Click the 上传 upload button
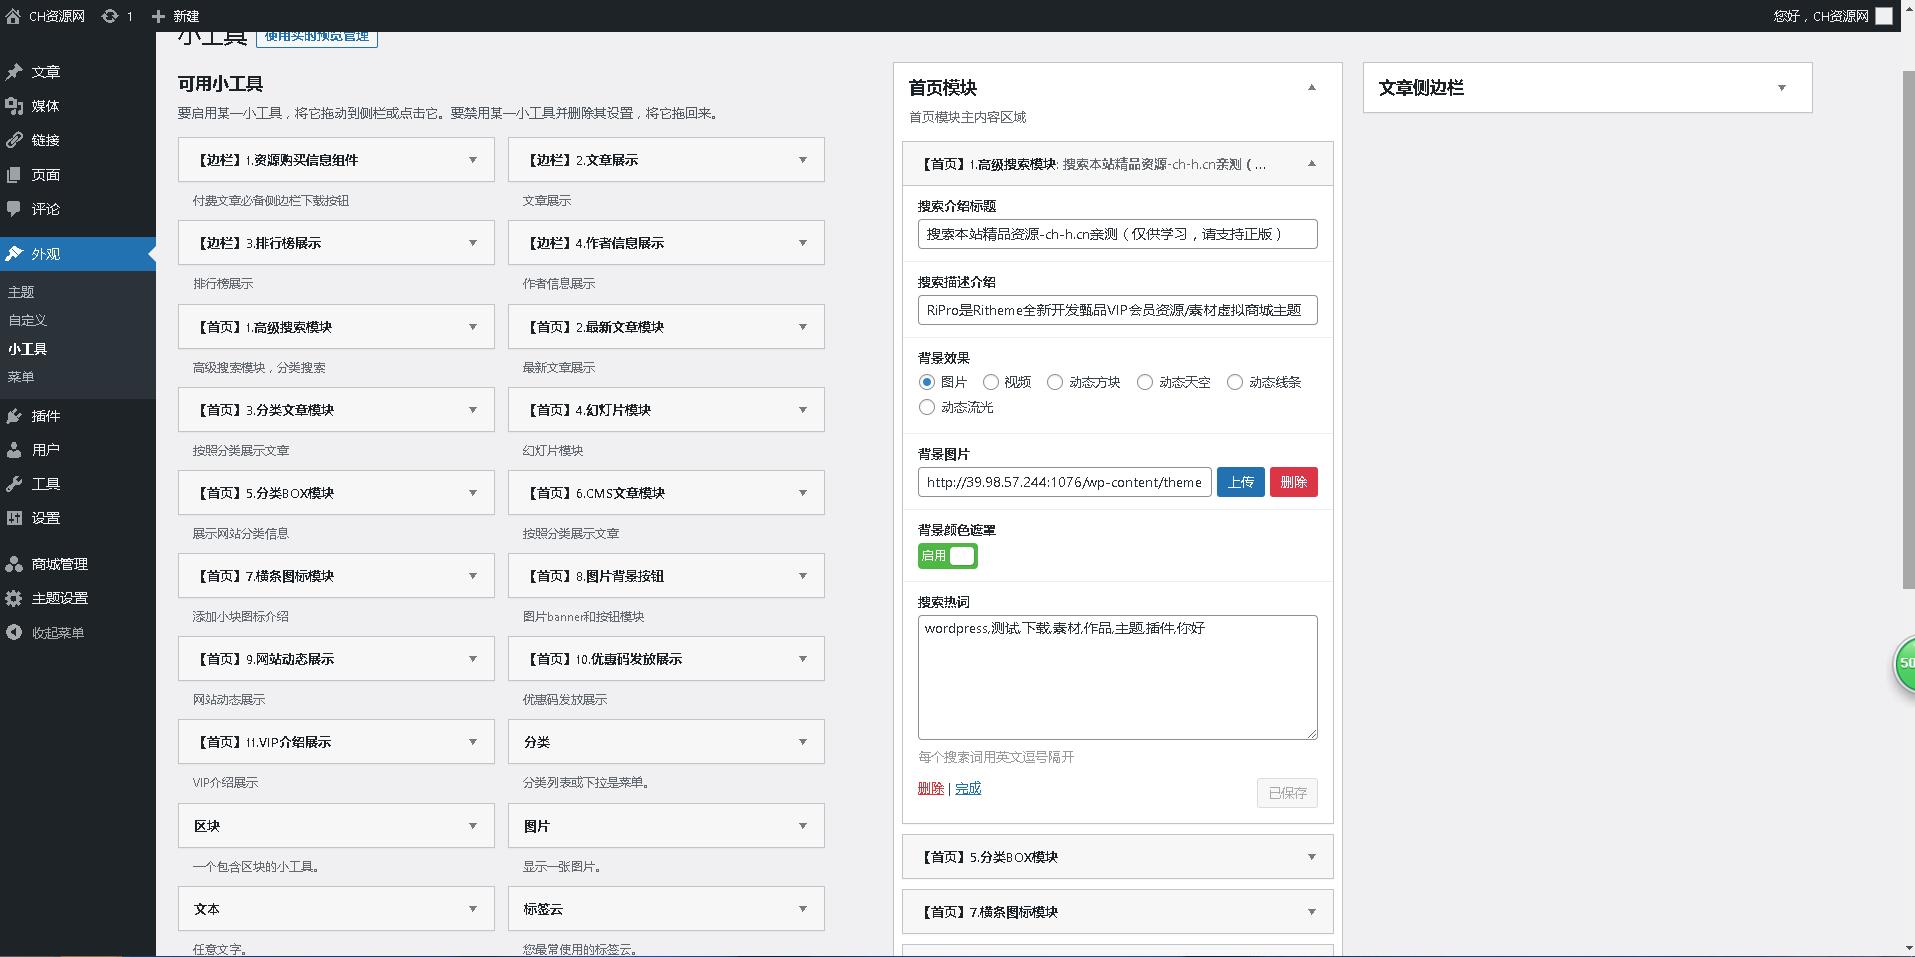 click(x=1240, y=482)
